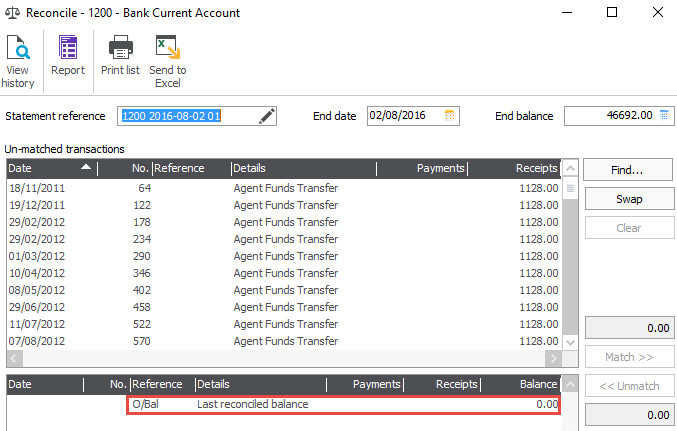
Task: Open the Report tool
Action: click(x=68, y=56)
